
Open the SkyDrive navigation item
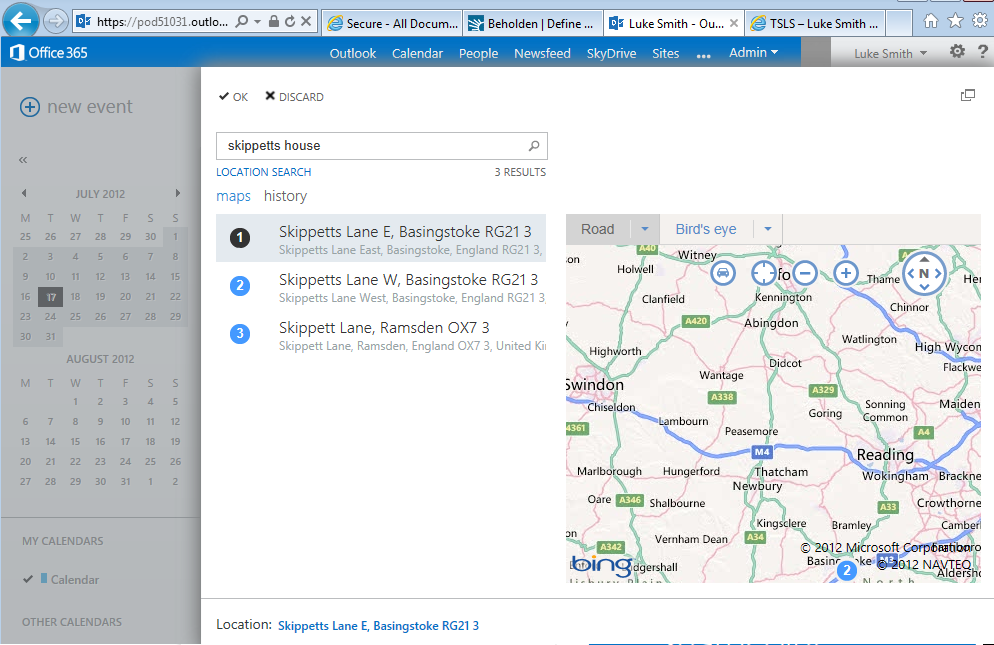coord(611,54)
